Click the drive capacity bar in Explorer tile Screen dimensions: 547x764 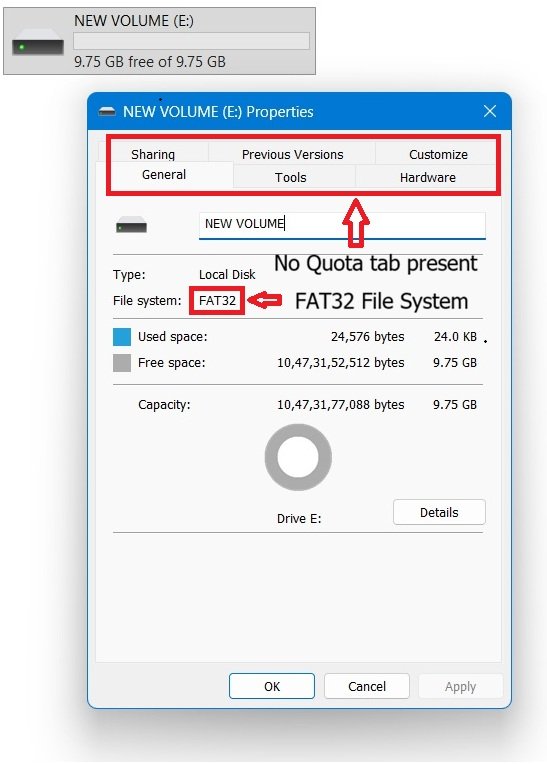[x=191, y=41]
